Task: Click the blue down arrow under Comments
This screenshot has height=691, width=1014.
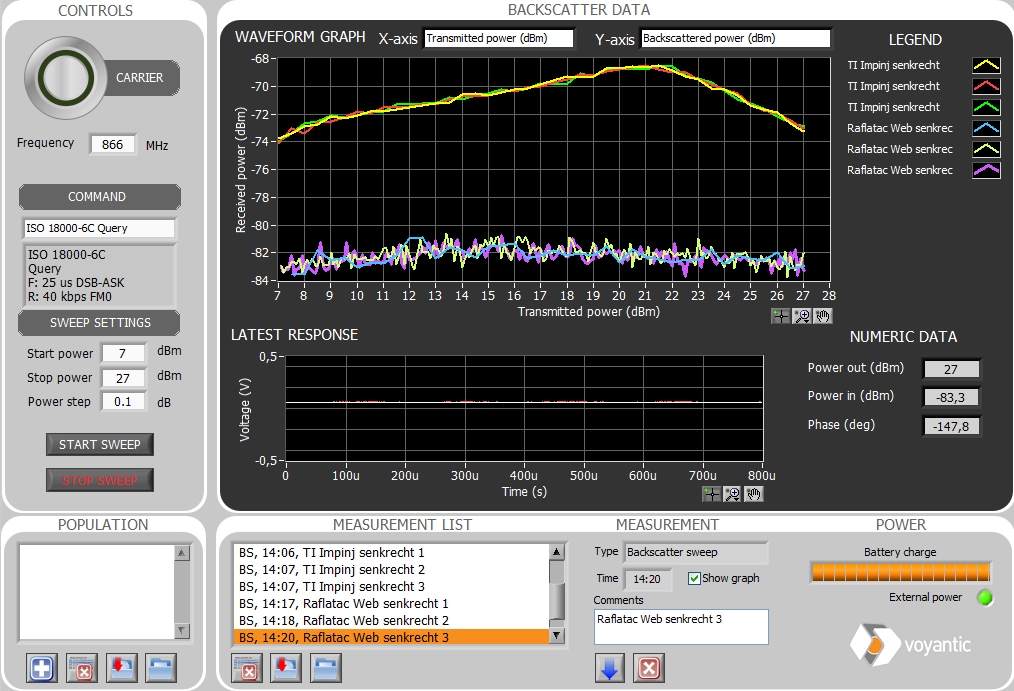Action: click(x=609, y=667)
